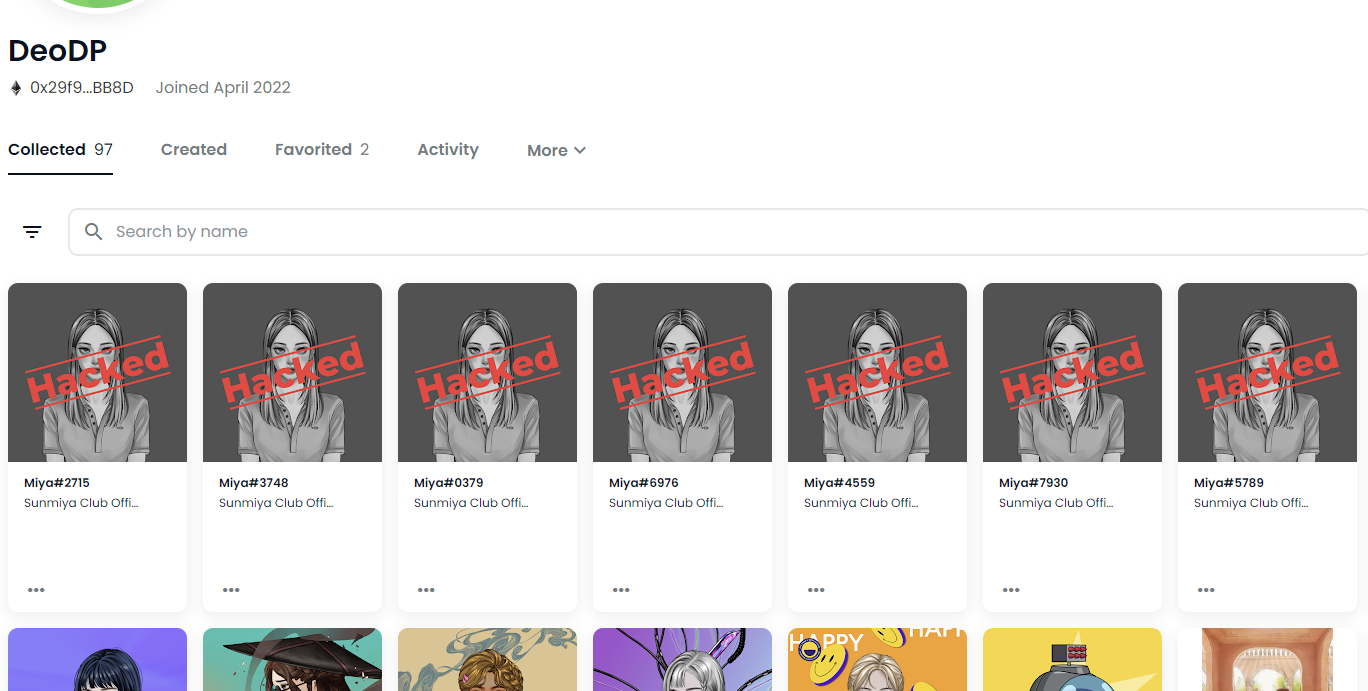
Task: Open the terracotta archway NFT thumbnail
Action: coord(1267,659)
